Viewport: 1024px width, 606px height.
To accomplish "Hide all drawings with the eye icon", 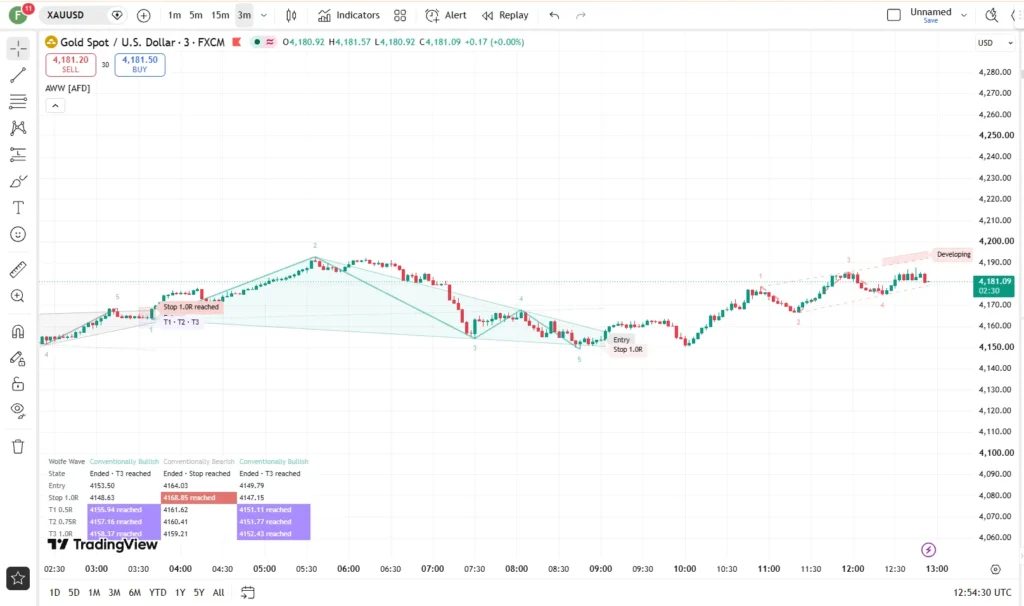I will (x=18, y=410).
